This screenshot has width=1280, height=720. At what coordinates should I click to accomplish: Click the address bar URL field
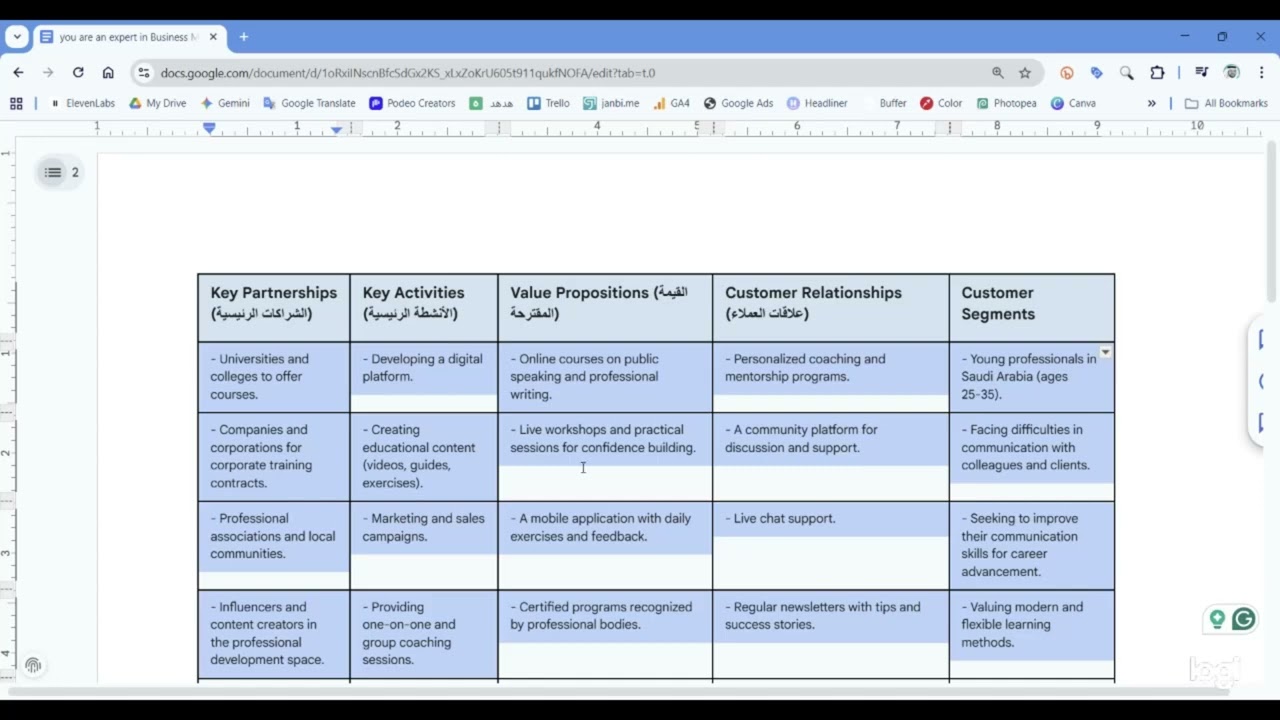point(570,72)
